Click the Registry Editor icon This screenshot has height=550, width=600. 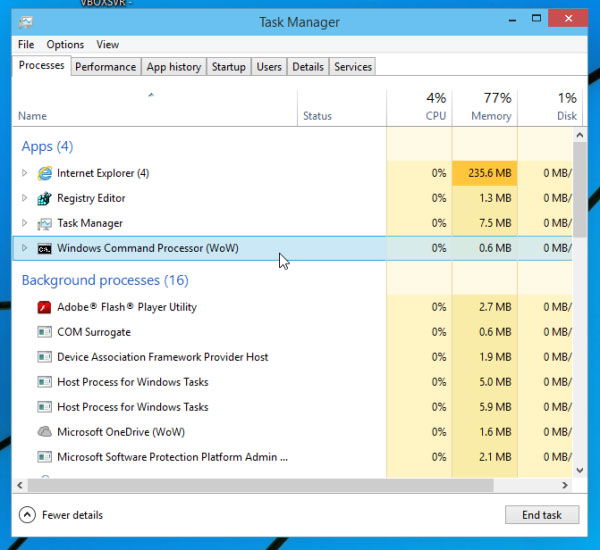point(44,198)
